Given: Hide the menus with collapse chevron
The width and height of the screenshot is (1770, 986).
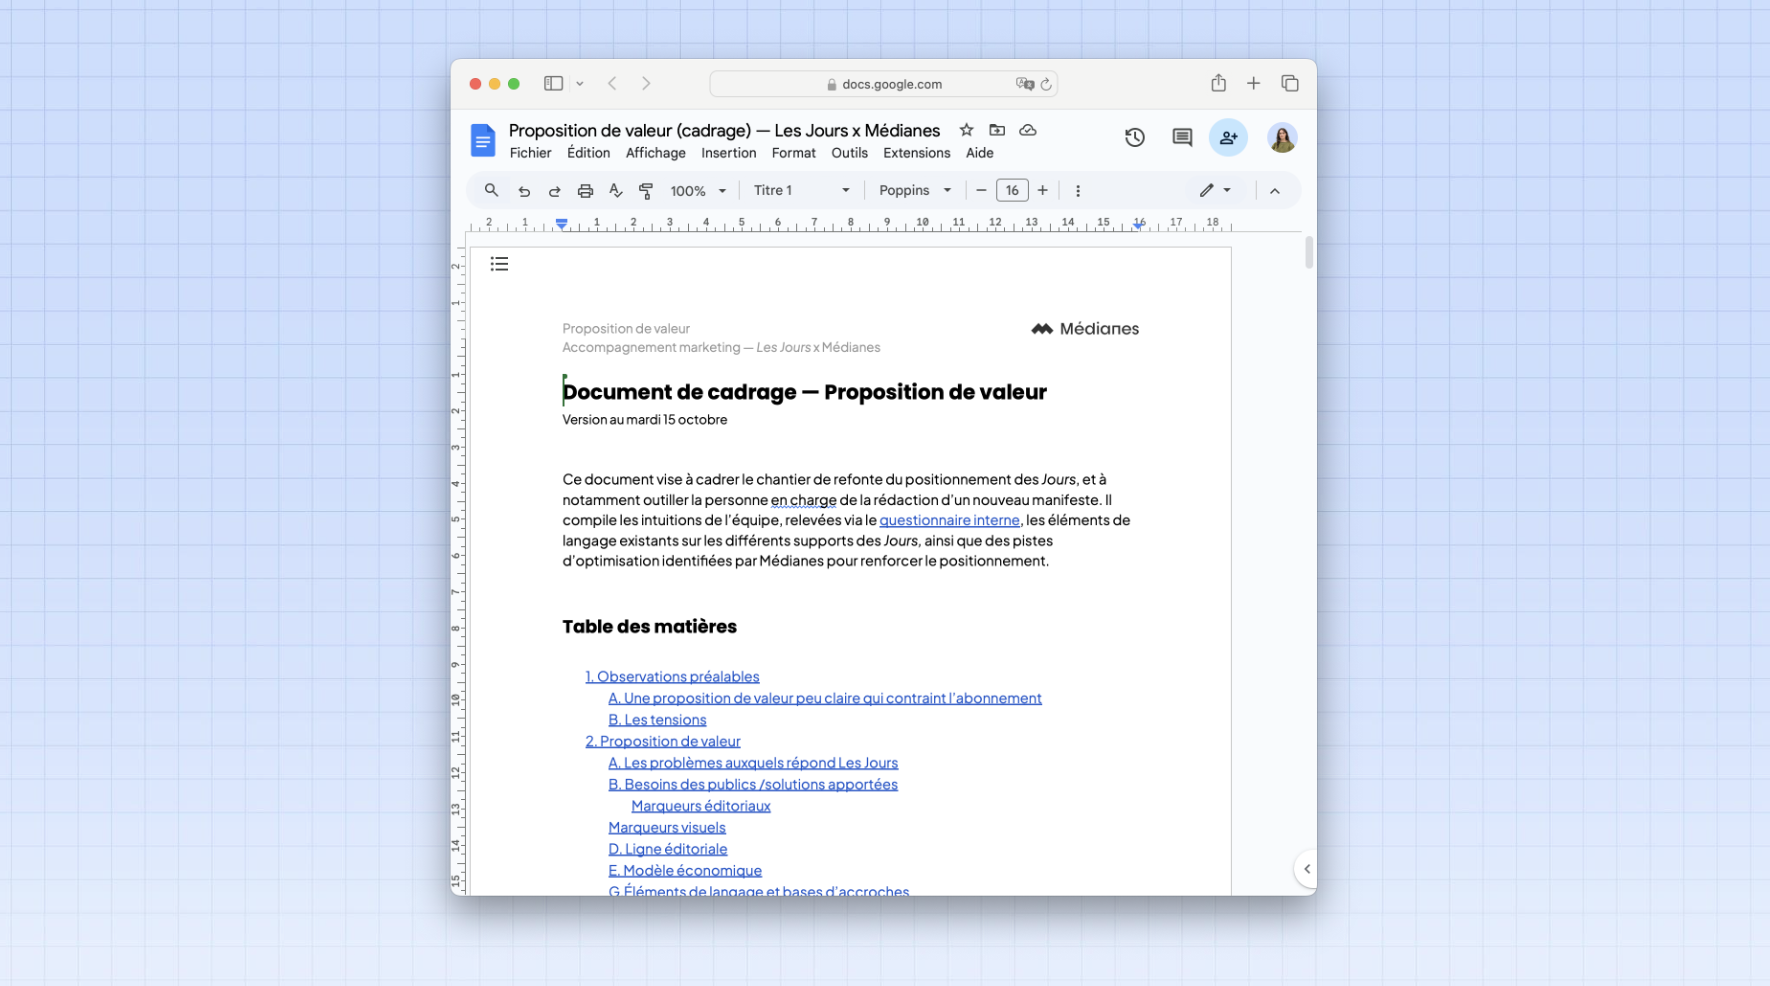Looking at the screenshot, I should point(1274,191).
